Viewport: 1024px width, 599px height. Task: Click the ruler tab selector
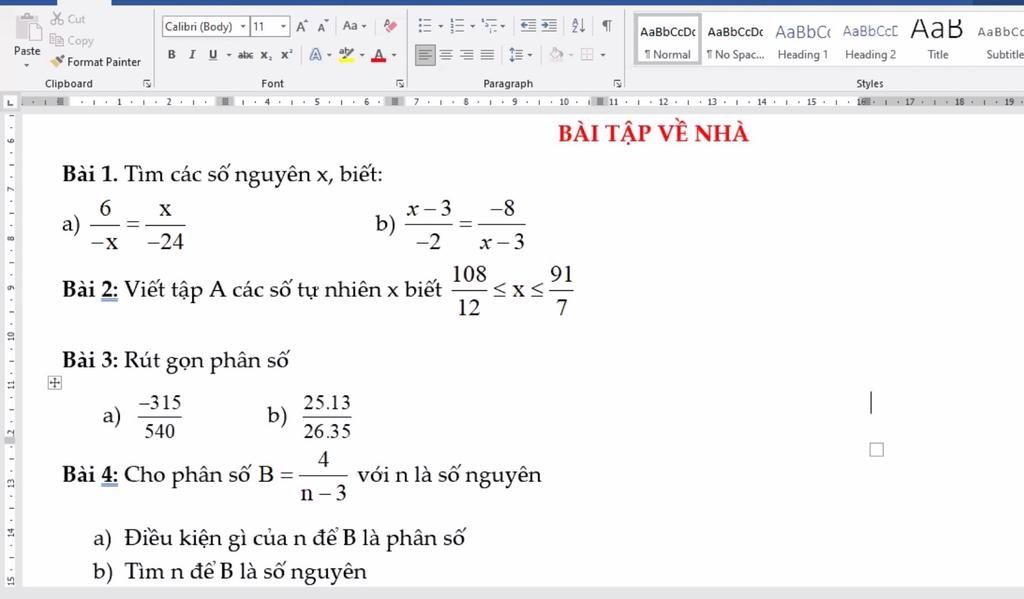[x=10, y=103]
